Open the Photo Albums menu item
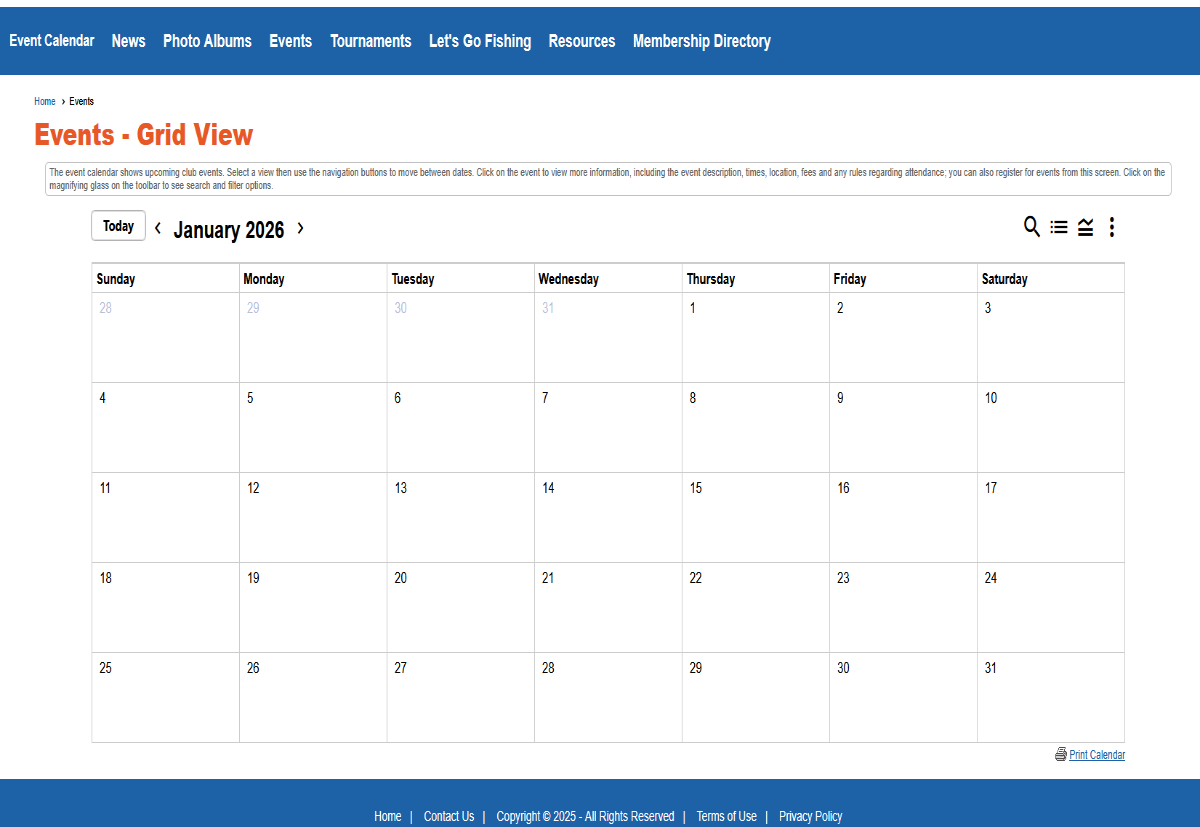The width and height of the screenshot is (1200, 827). (207, 41)
